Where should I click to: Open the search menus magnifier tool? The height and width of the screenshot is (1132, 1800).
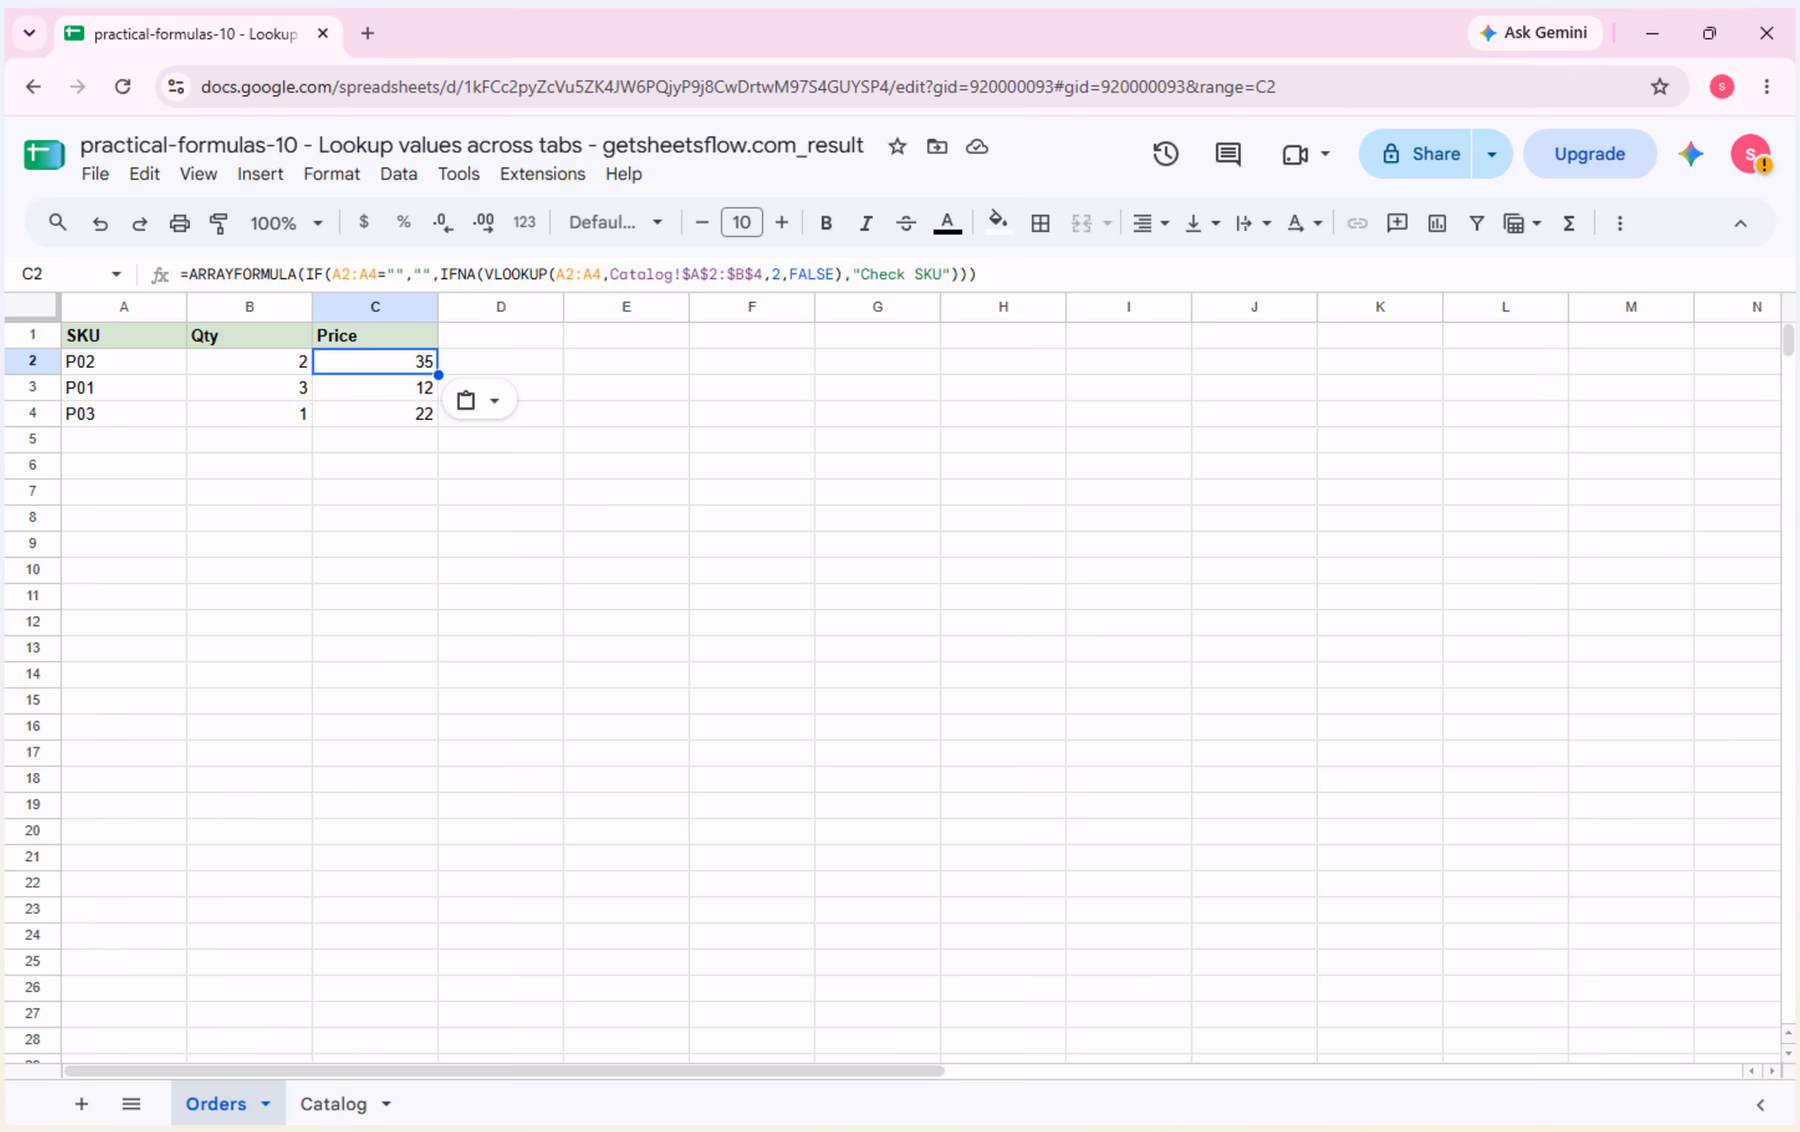(58, 223)
